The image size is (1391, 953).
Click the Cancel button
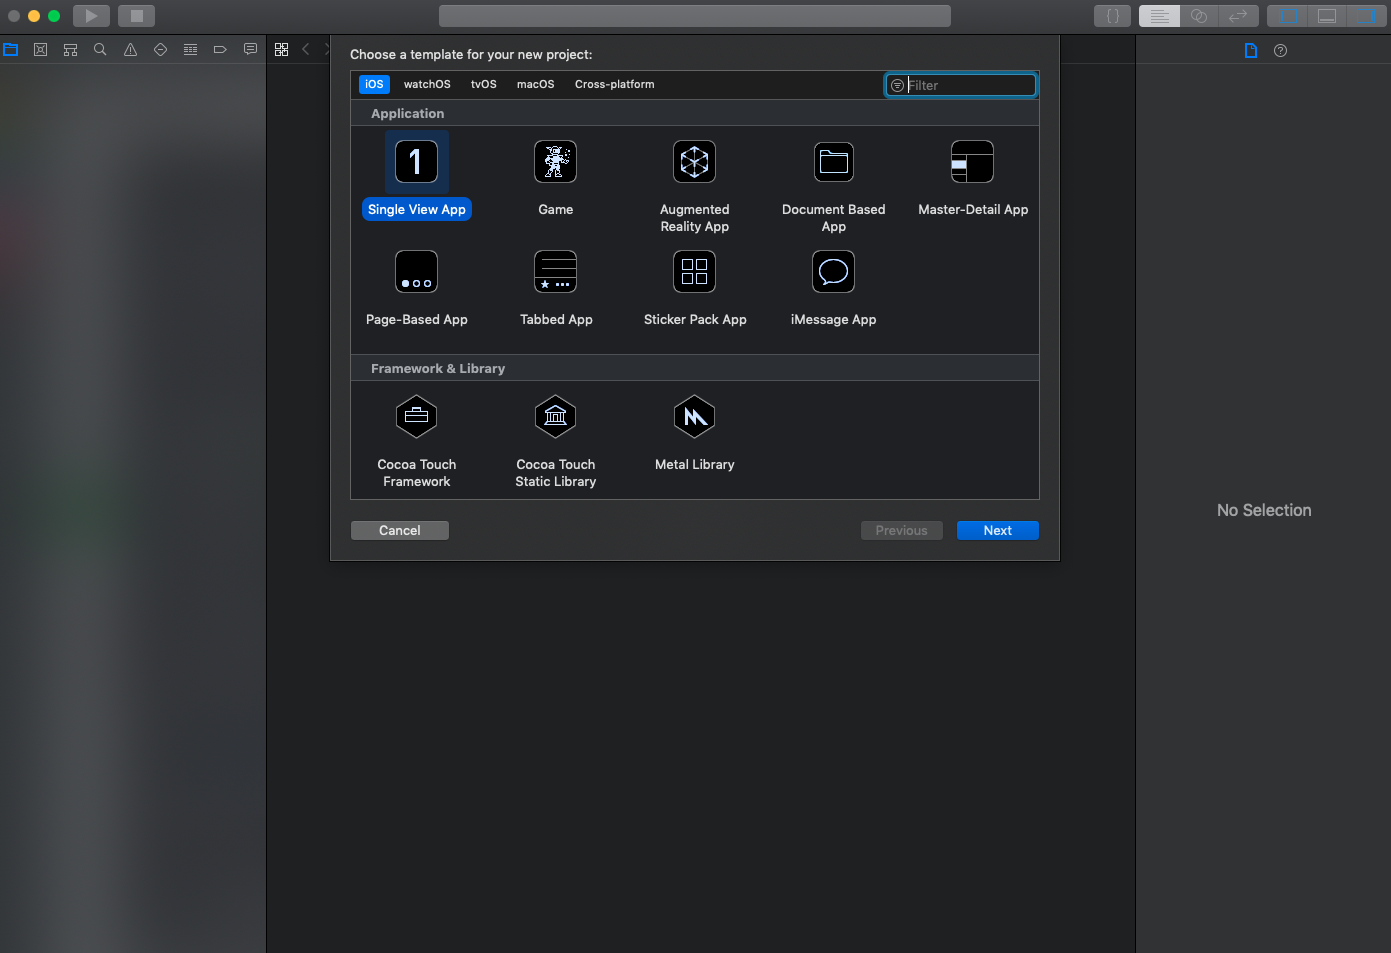[x=400, y=530]
